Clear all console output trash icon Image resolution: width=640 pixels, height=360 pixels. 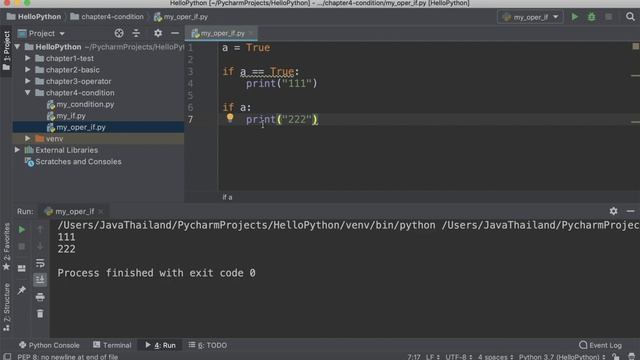tap(40, 313)
